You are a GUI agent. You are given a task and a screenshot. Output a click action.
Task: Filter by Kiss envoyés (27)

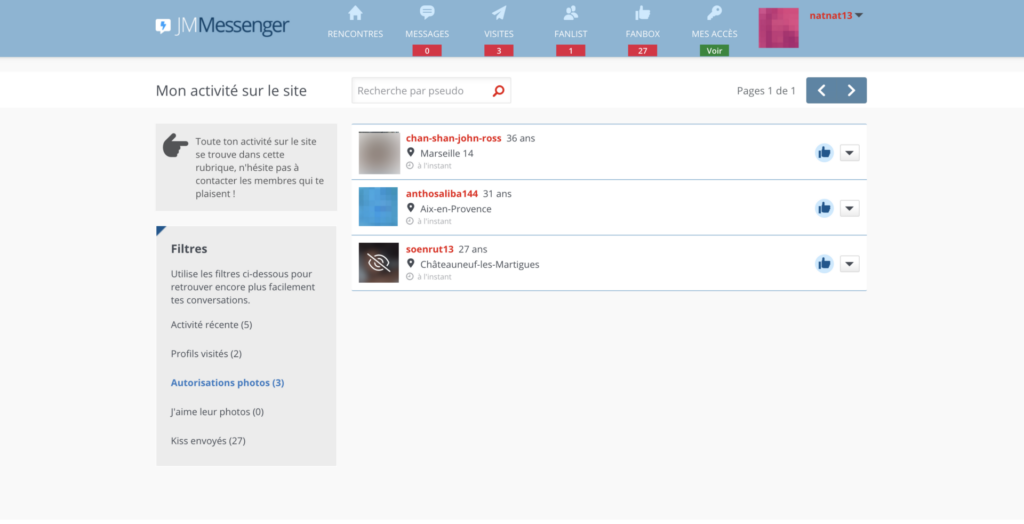[x=208, y=441]
